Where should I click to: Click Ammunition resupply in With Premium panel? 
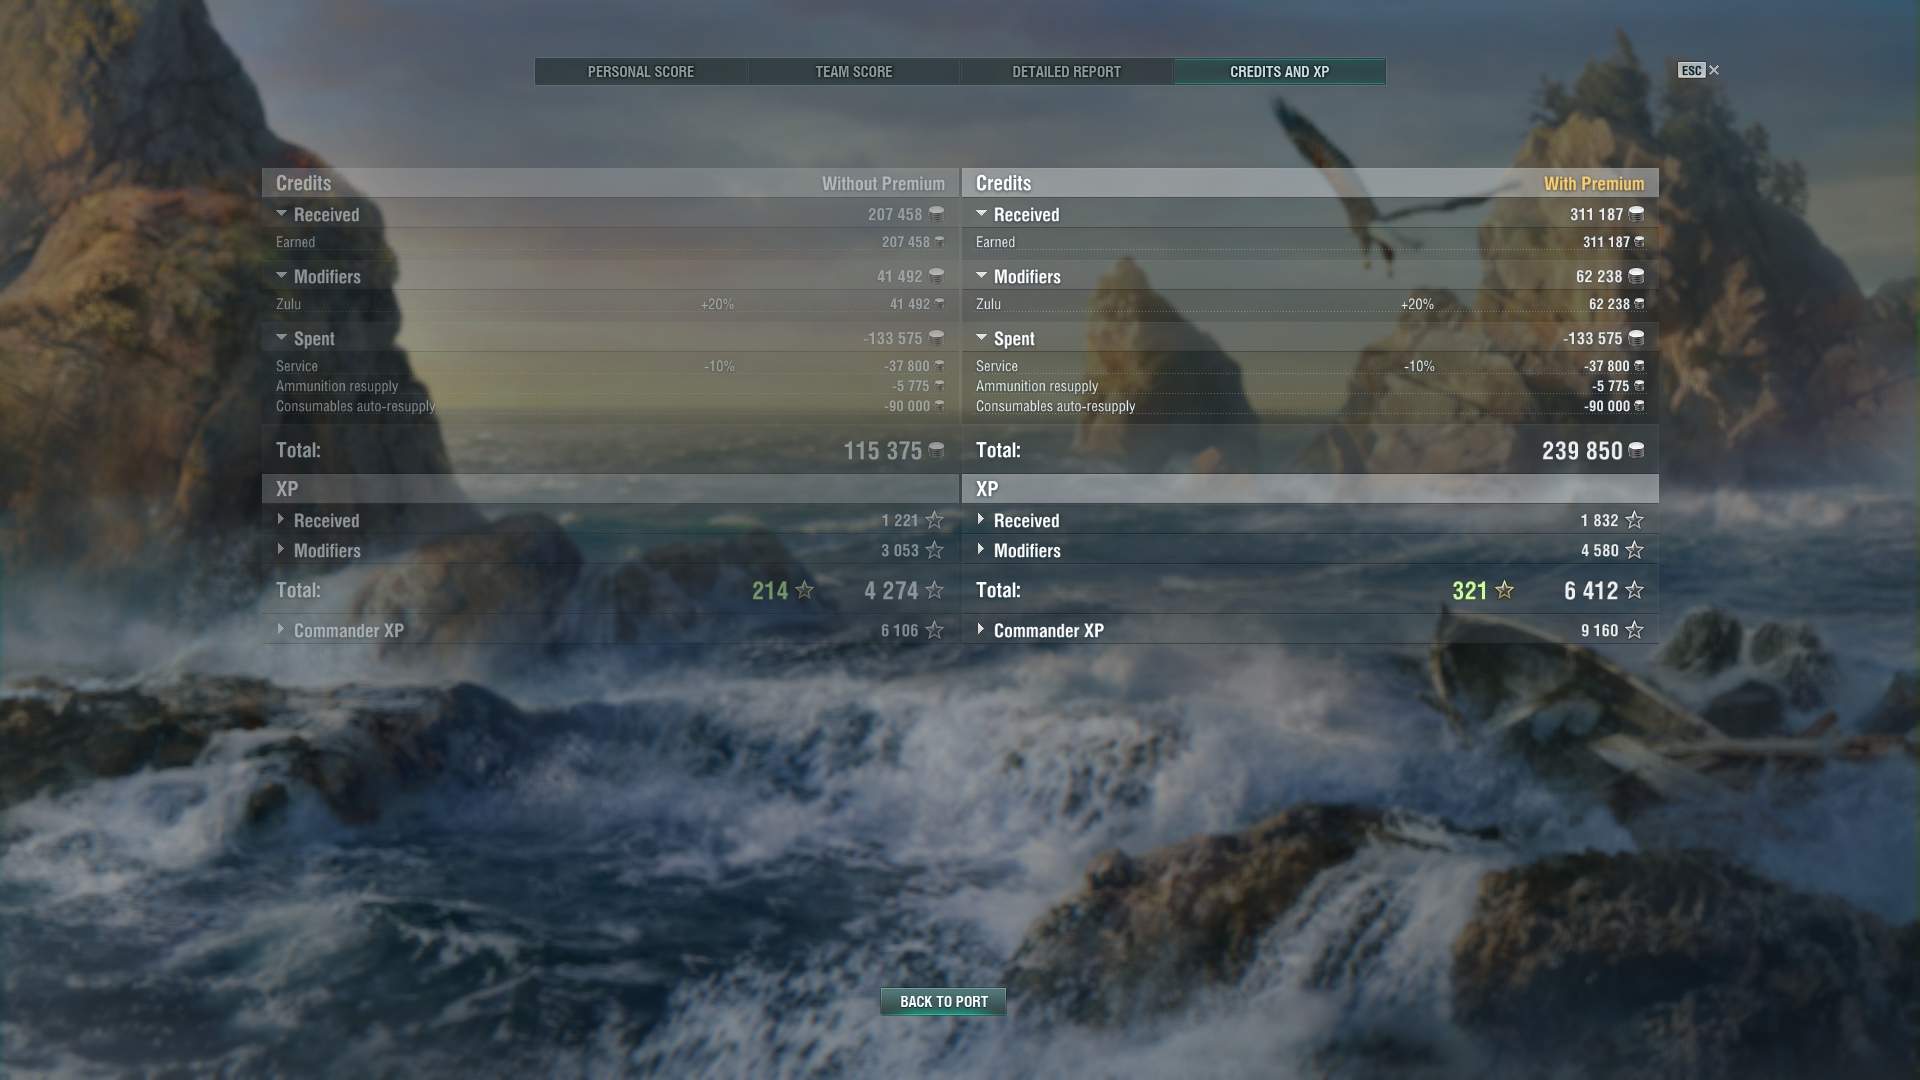click(x=1310, y=386)
